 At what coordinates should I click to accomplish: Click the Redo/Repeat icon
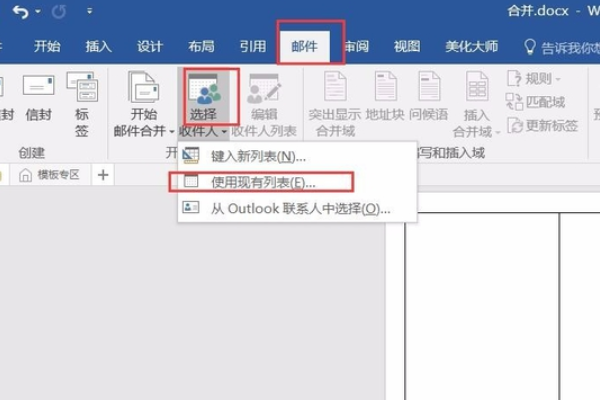(x=59, y=12)
